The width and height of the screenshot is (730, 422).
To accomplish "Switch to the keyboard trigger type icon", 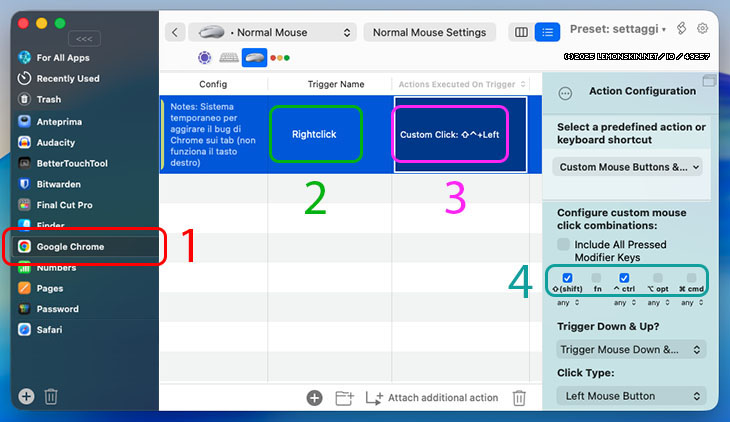I will point(229,58).
